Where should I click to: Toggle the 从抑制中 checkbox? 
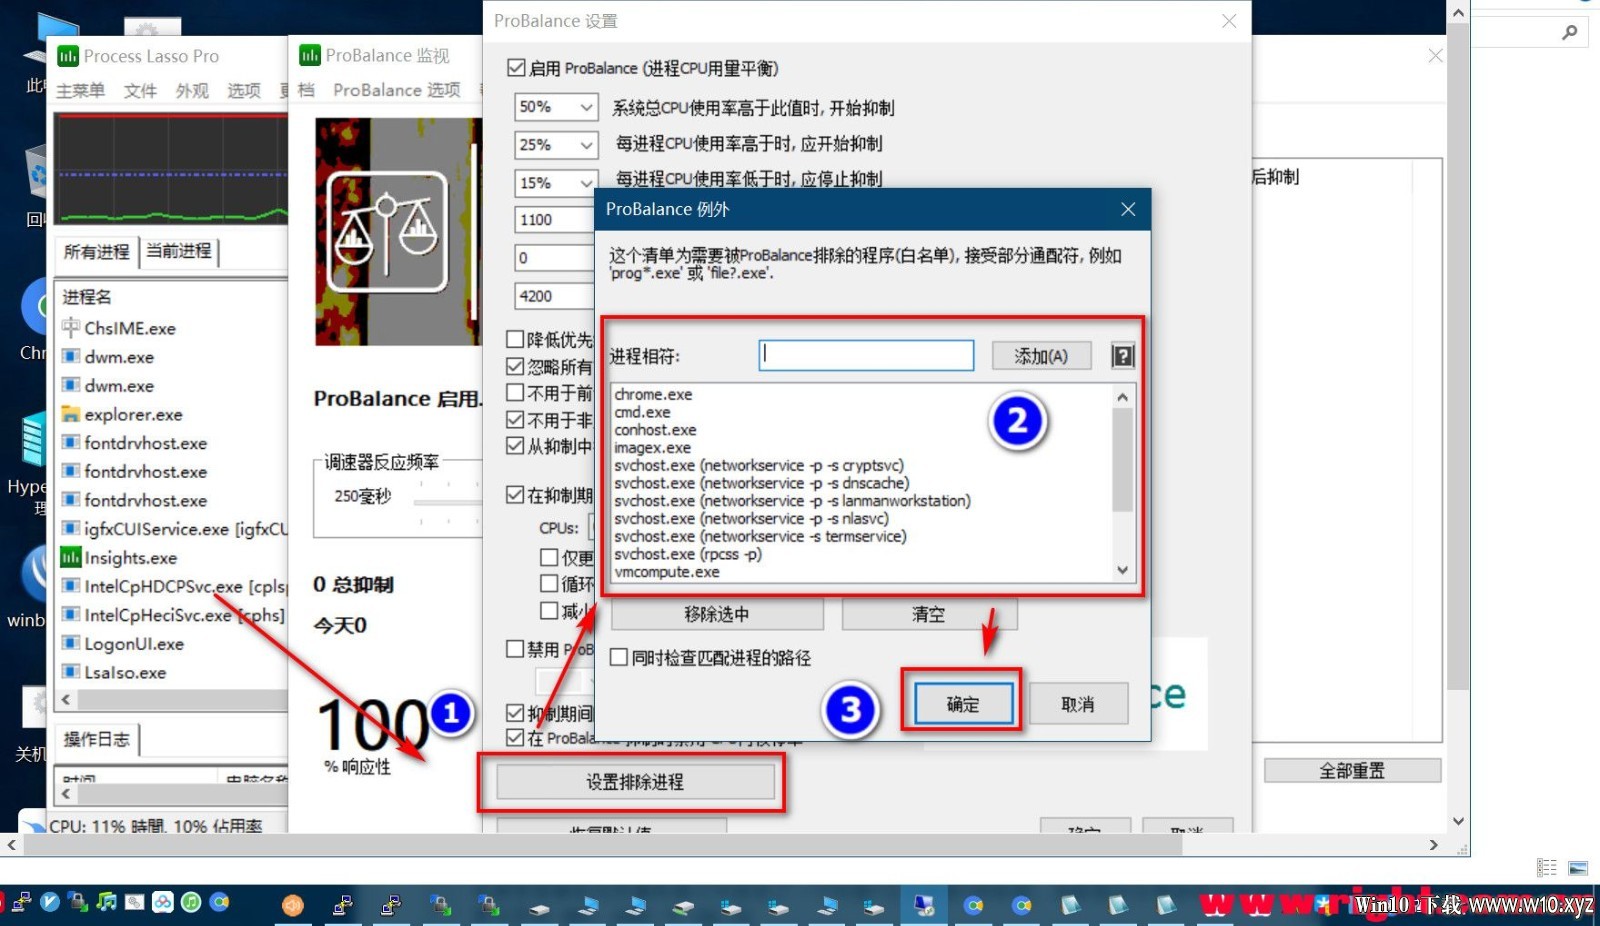[516, 446]
